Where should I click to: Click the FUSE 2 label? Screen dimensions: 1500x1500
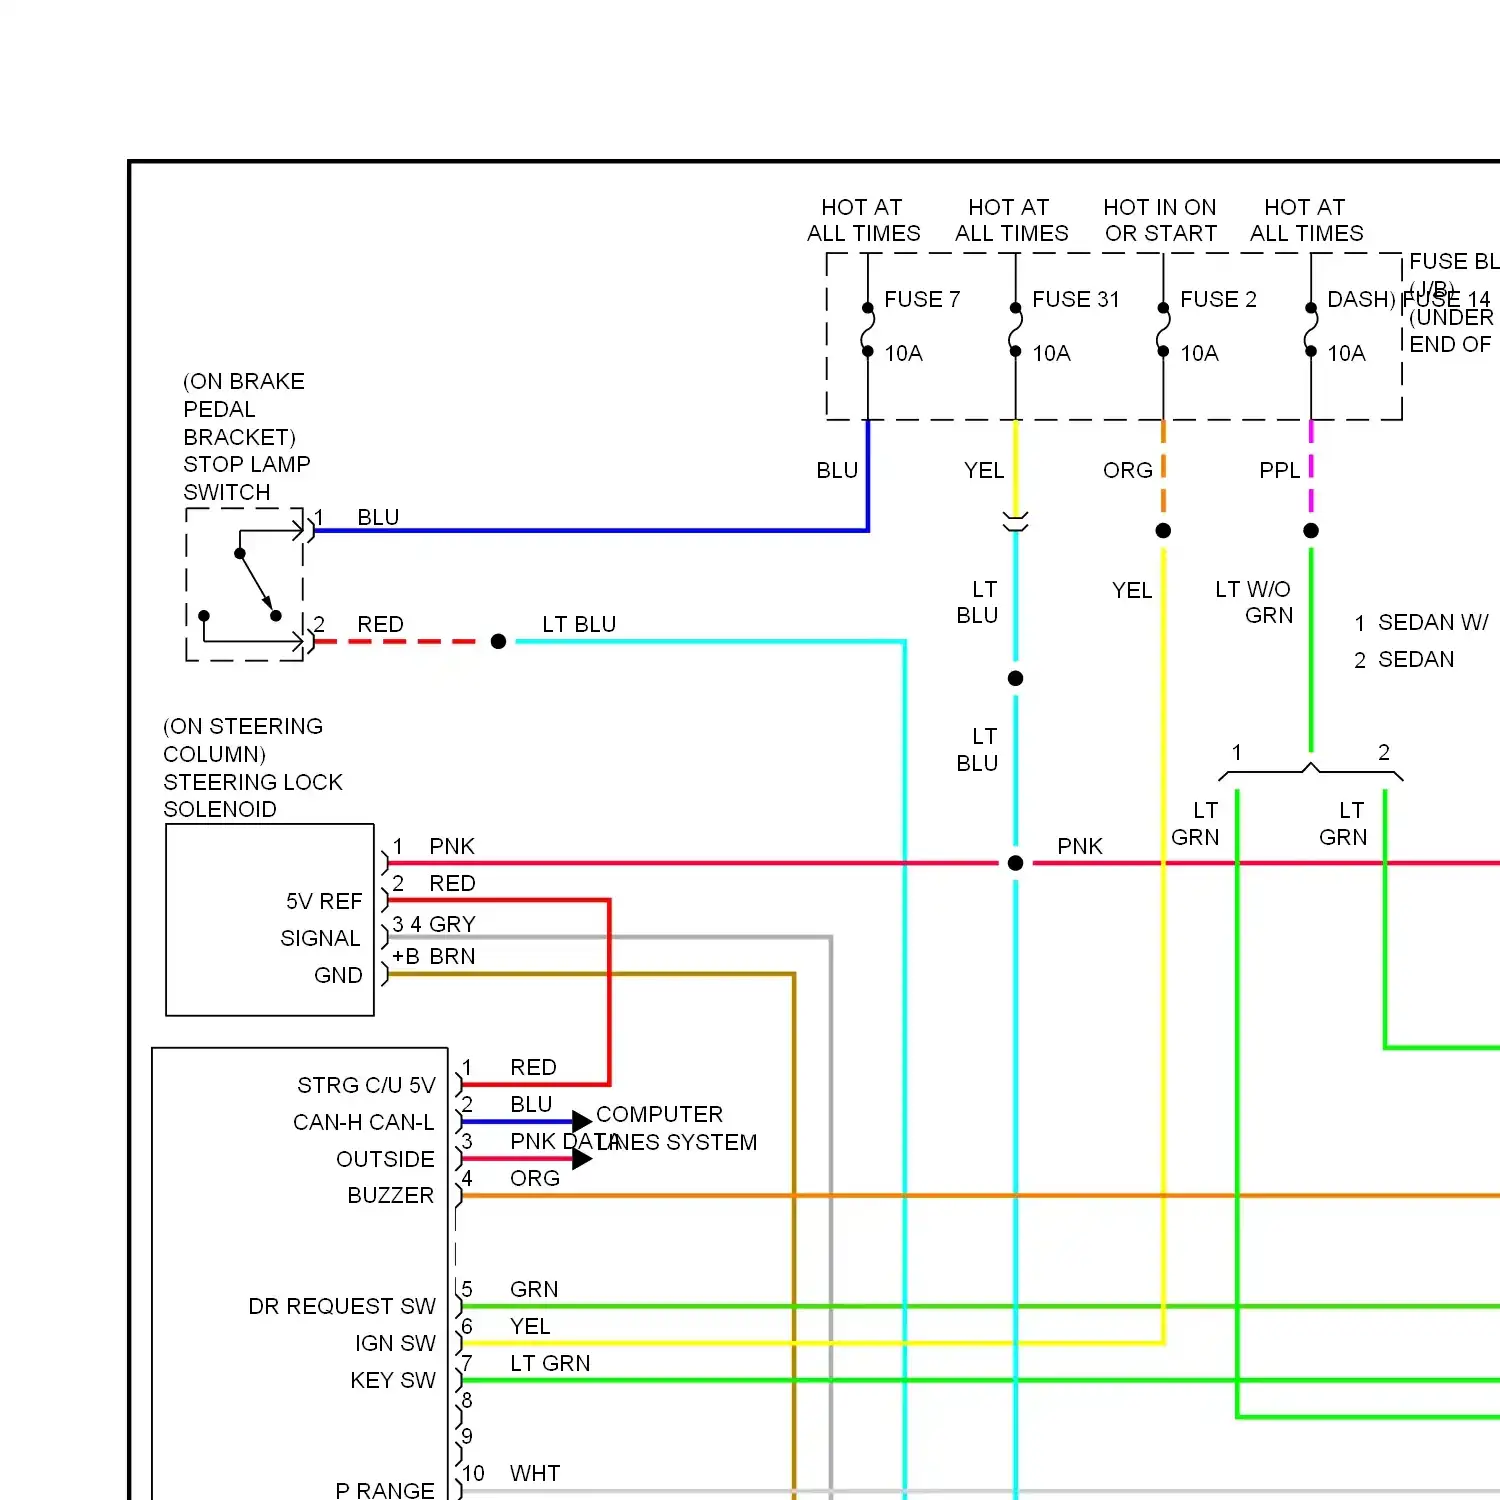[x=1218, y=299]
